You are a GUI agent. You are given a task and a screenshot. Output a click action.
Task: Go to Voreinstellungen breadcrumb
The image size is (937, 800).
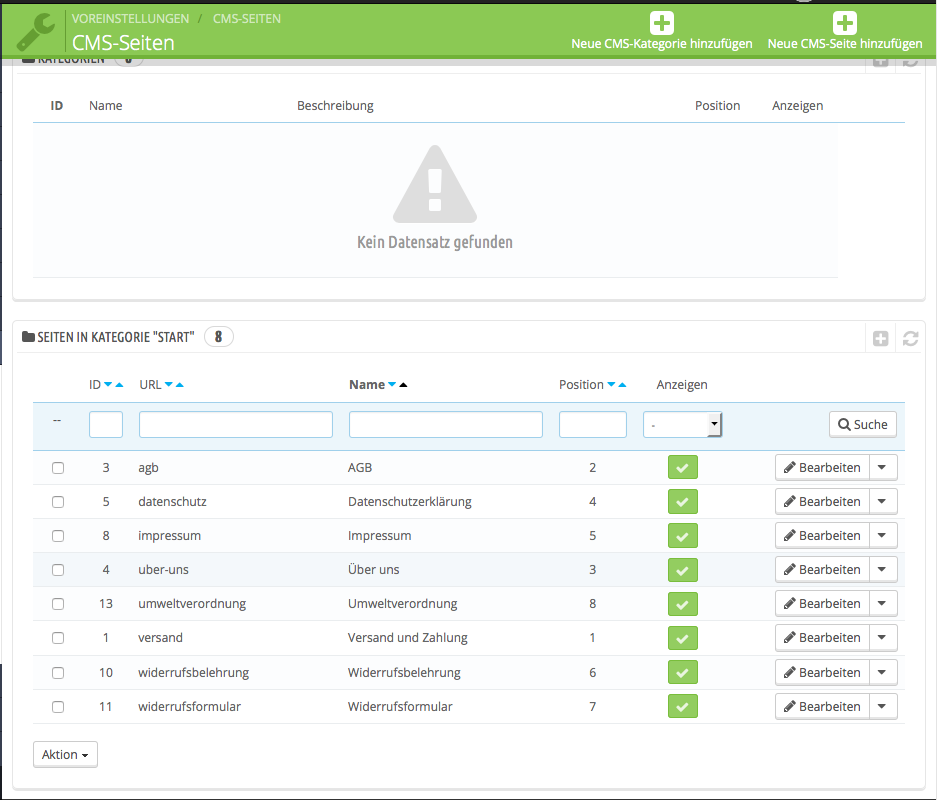click(130, 19)
